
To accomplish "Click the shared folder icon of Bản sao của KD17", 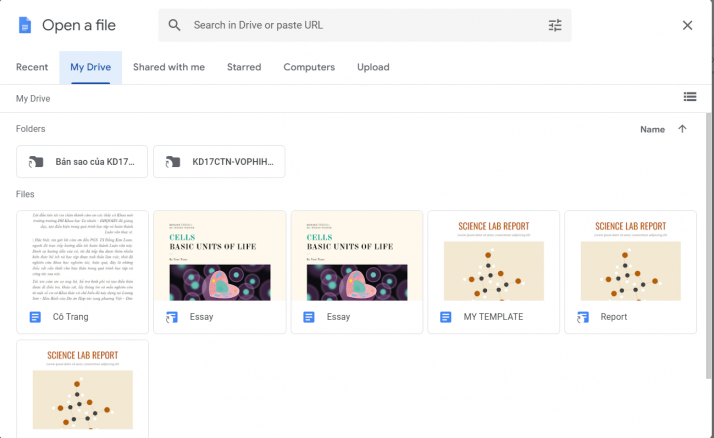I will (36, 162).
